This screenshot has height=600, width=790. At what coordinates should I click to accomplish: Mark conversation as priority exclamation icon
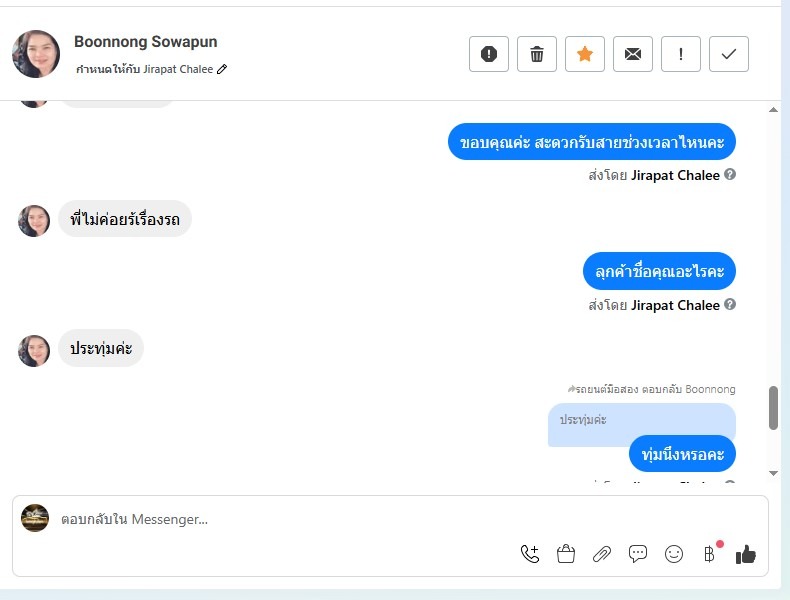click(x=681, y=54)
